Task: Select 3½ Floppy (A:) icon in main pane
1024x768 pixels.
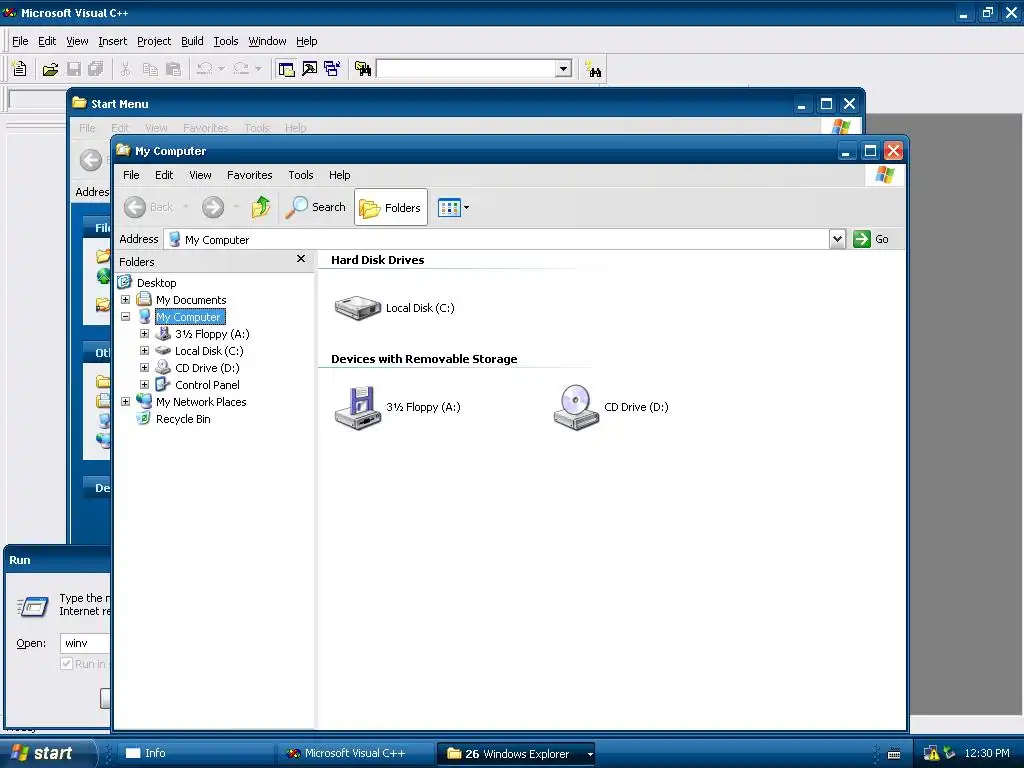Action: 357,408
